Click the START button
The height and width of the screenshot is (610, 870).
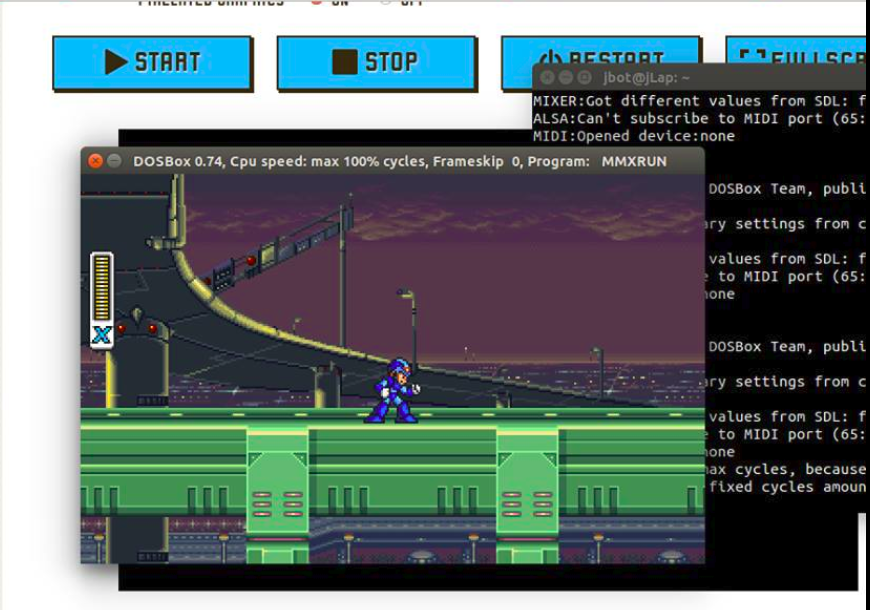tap(153, 63)
